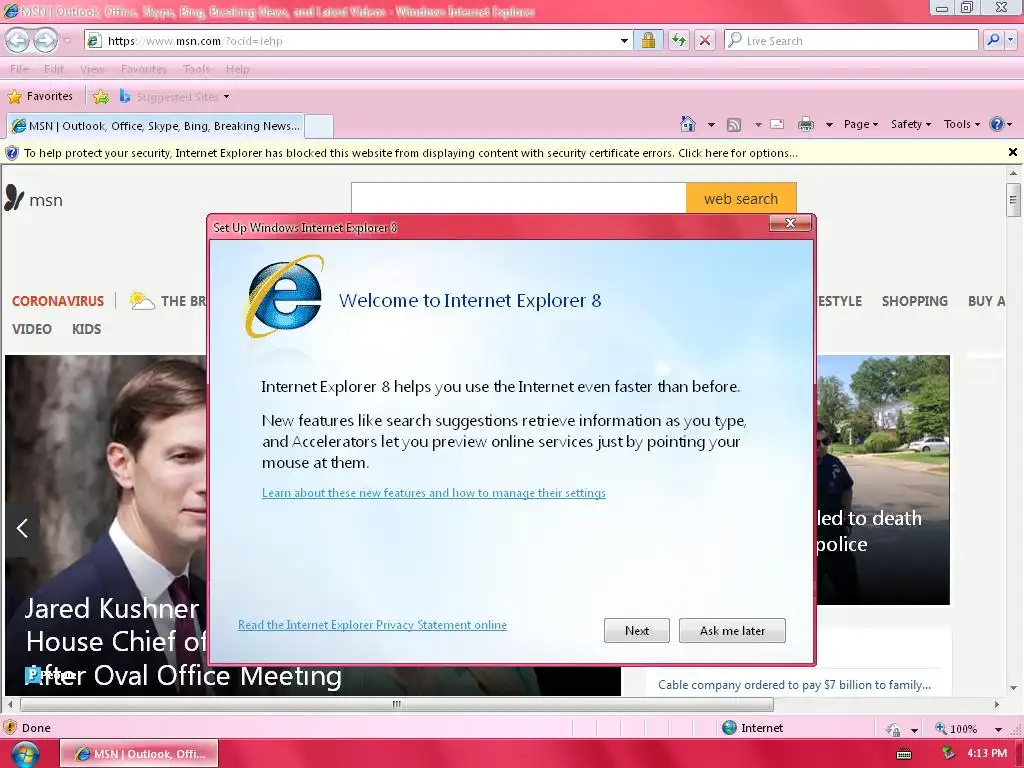
Task: Open the Favorites menu
Action: 144,69
